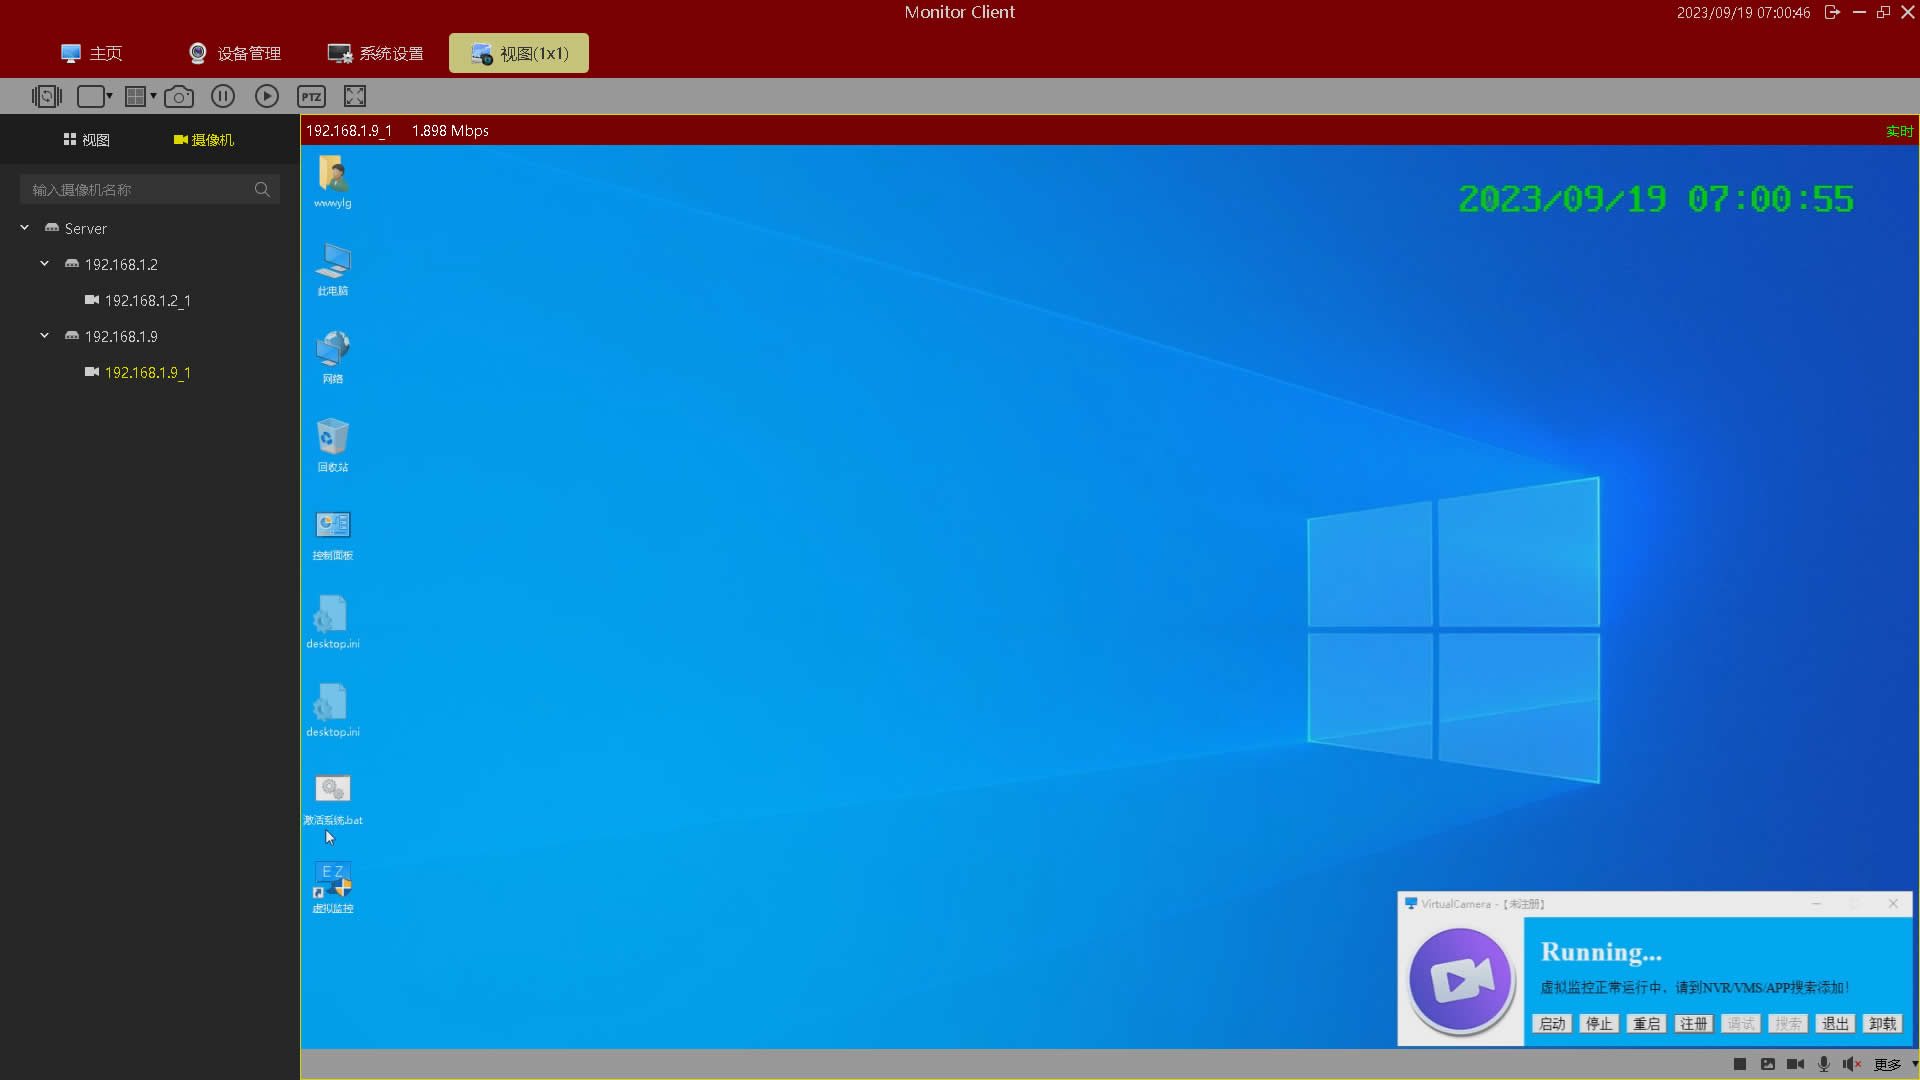
Task: Click the stop stream square icon
Action: click(1740, 1064)
